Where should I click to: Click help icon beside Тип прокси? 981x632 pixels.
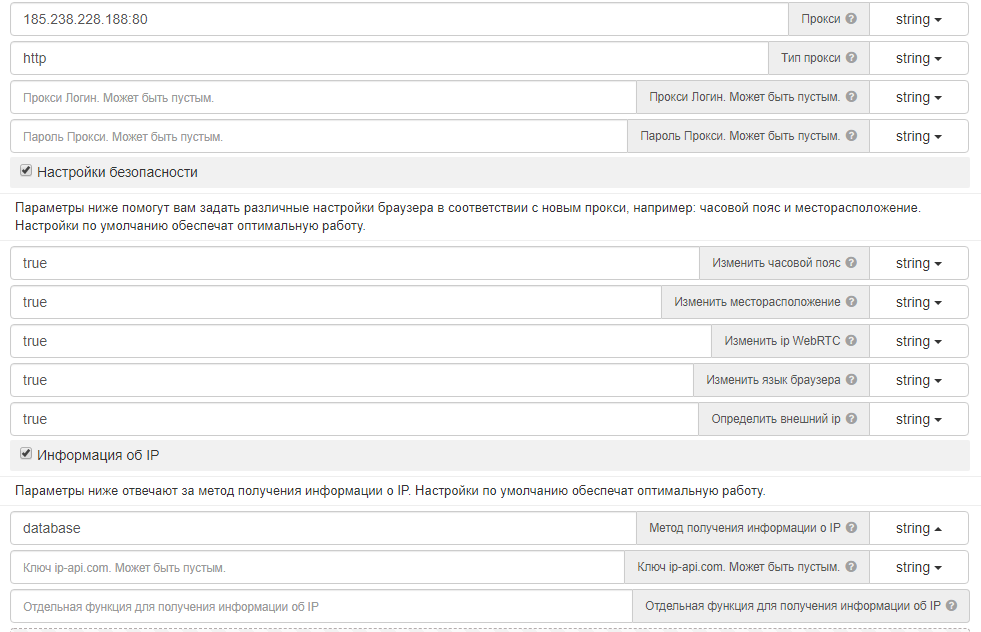(851, 58)
